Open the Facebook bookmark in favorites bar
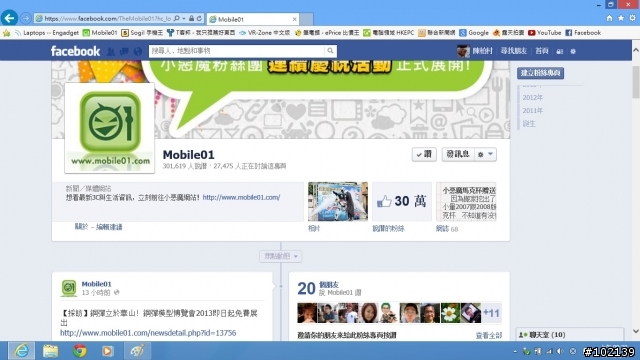This screenshot has height=360, width=640. pos(583,33)
